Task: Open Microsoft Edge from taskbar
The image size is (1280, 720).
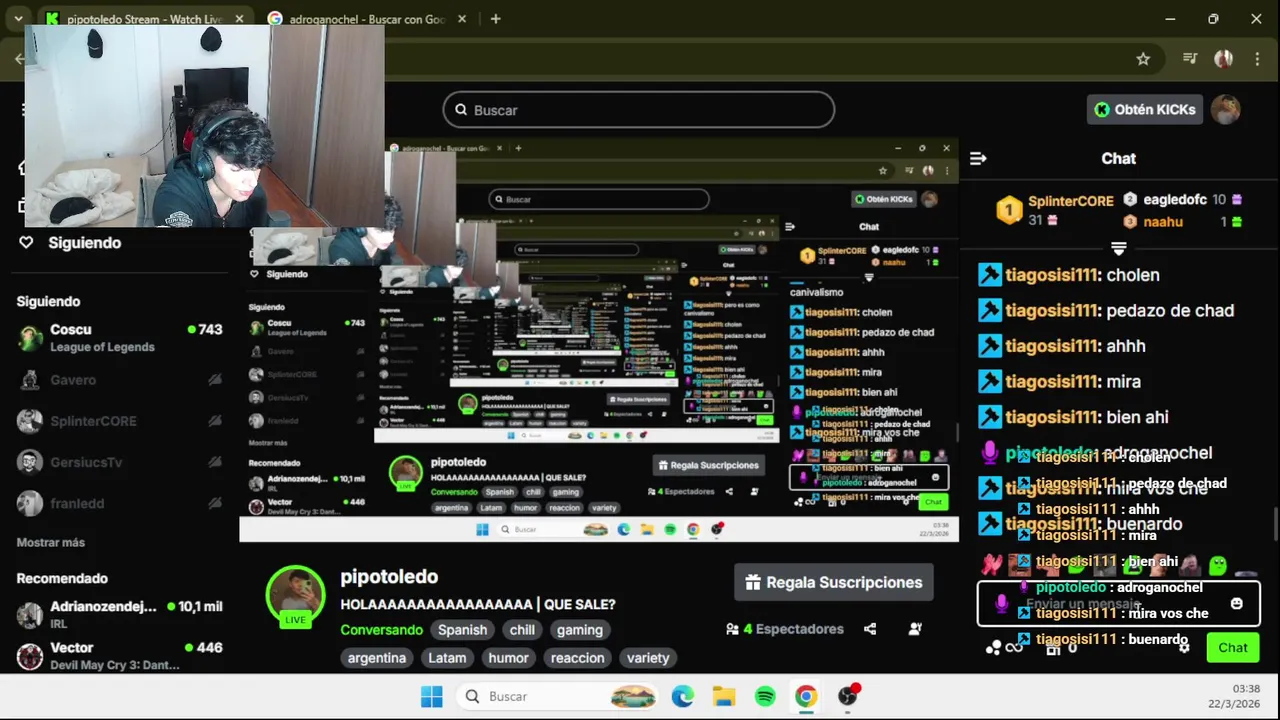Action: click(x=683, y=696)
